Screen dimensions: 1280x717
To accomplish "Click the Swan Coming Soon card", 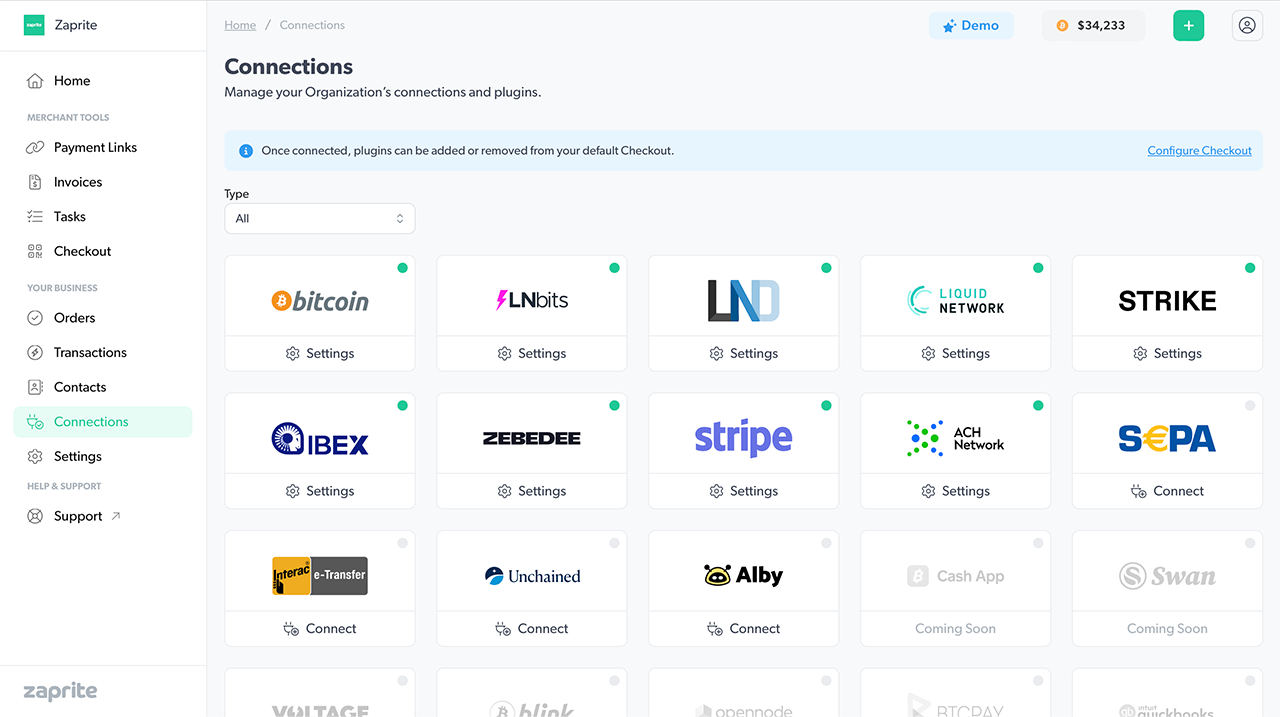I will (1167, 589).
